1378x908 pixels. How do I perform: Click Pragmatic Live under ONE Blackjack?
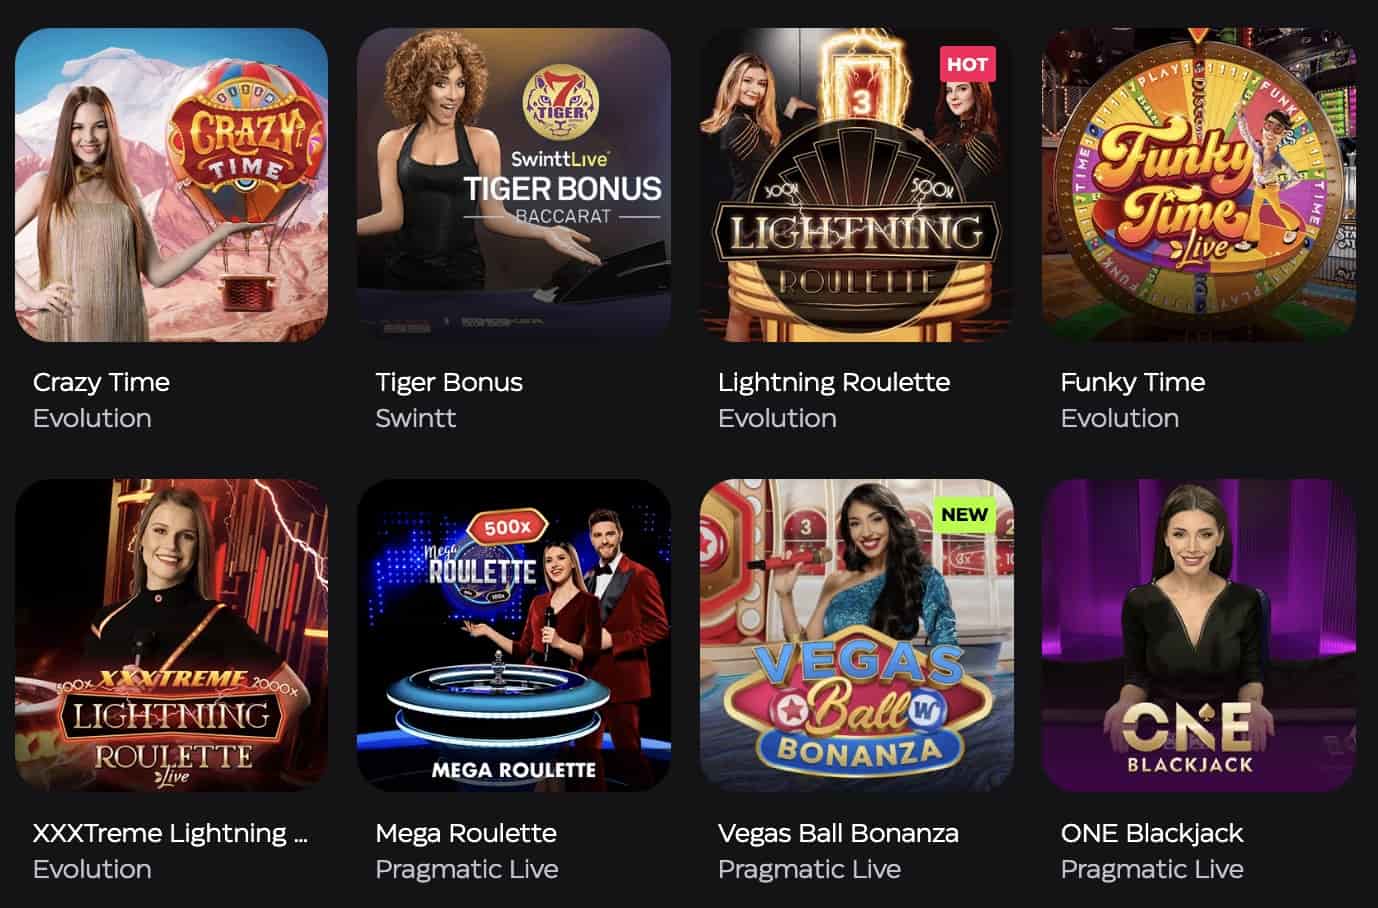pos(1152,869)
